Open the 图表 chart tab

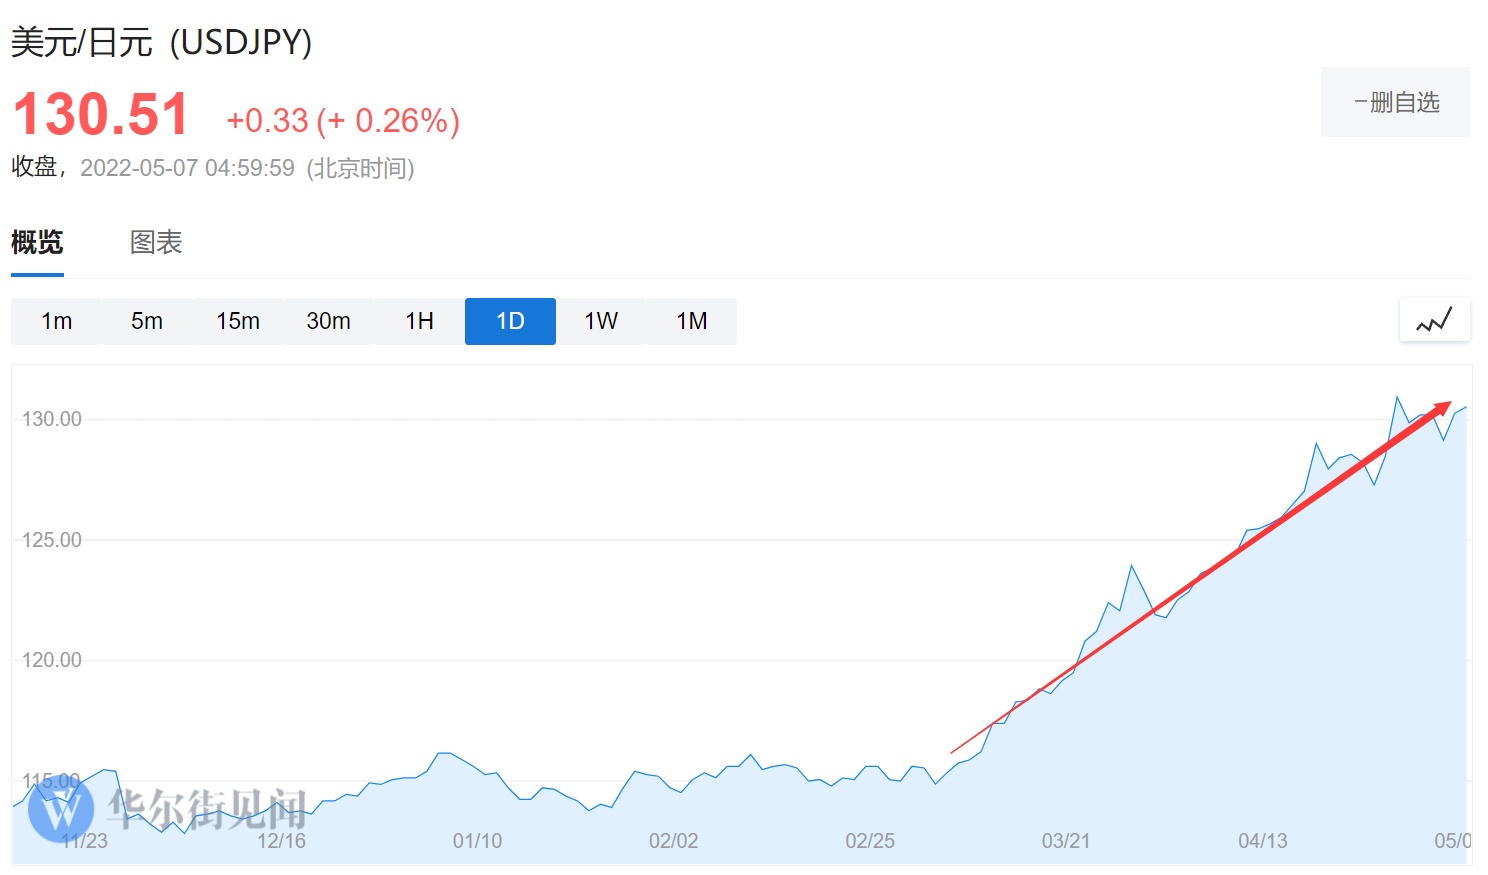(156, 242)
